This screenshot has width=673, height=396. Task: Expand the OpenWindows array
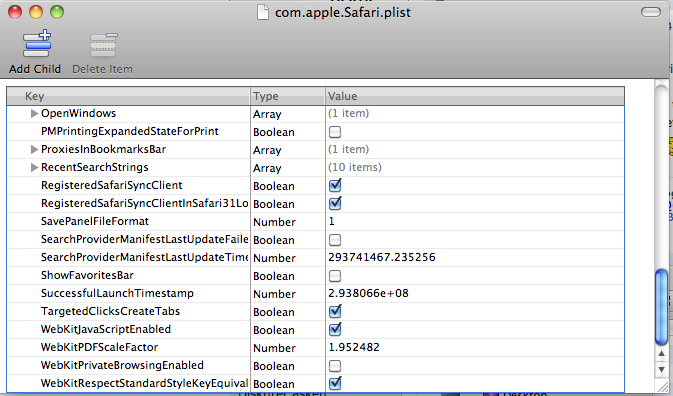[34, 113]
